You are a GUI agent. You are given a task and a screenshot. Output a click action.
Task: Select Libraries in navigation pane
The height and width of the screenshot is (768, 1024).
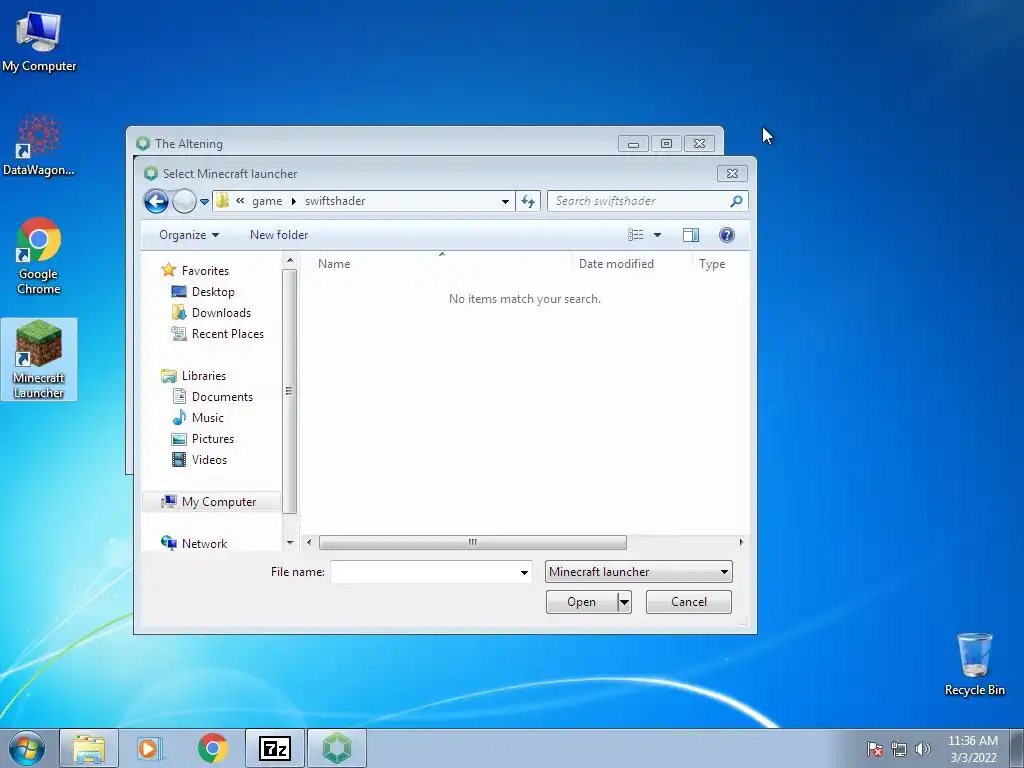[204, 376]
